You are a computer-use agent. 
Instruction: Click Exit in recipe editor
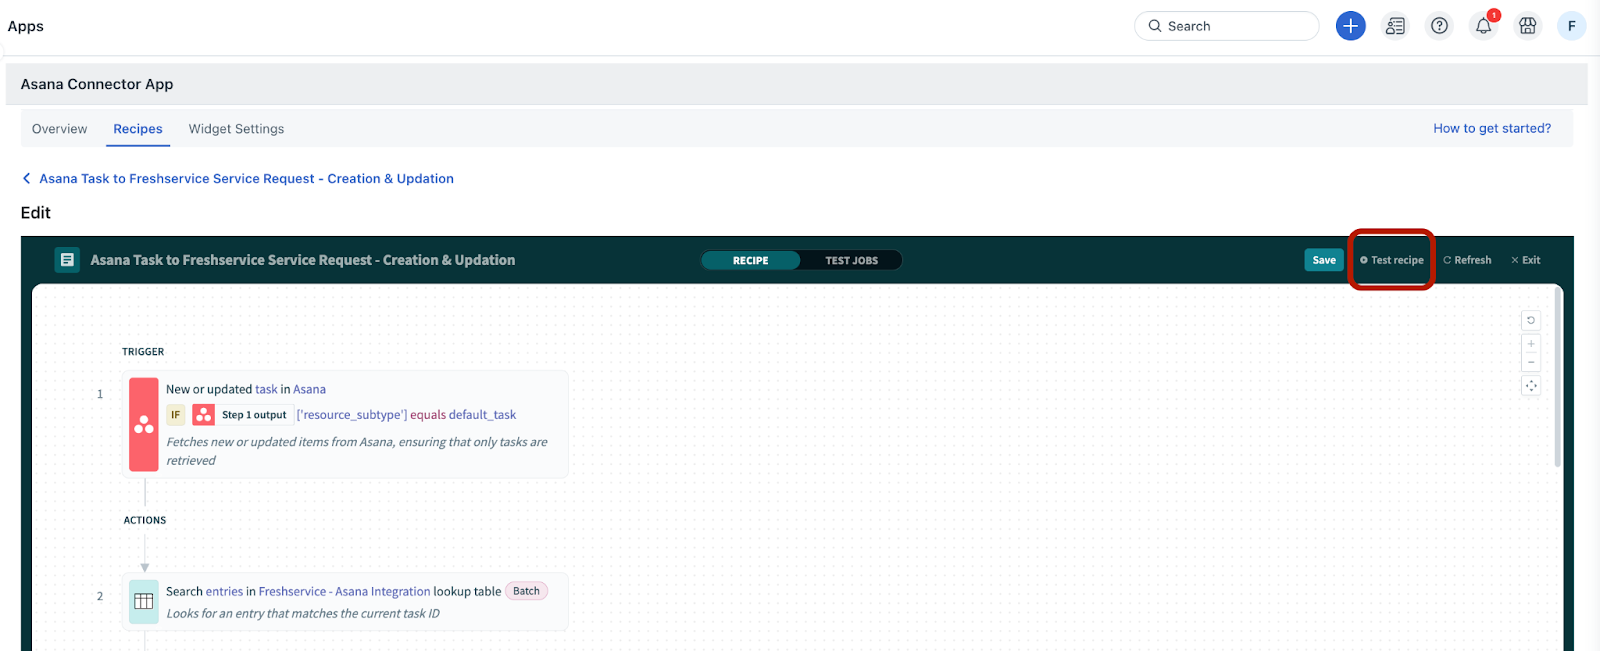point(1526,260)
